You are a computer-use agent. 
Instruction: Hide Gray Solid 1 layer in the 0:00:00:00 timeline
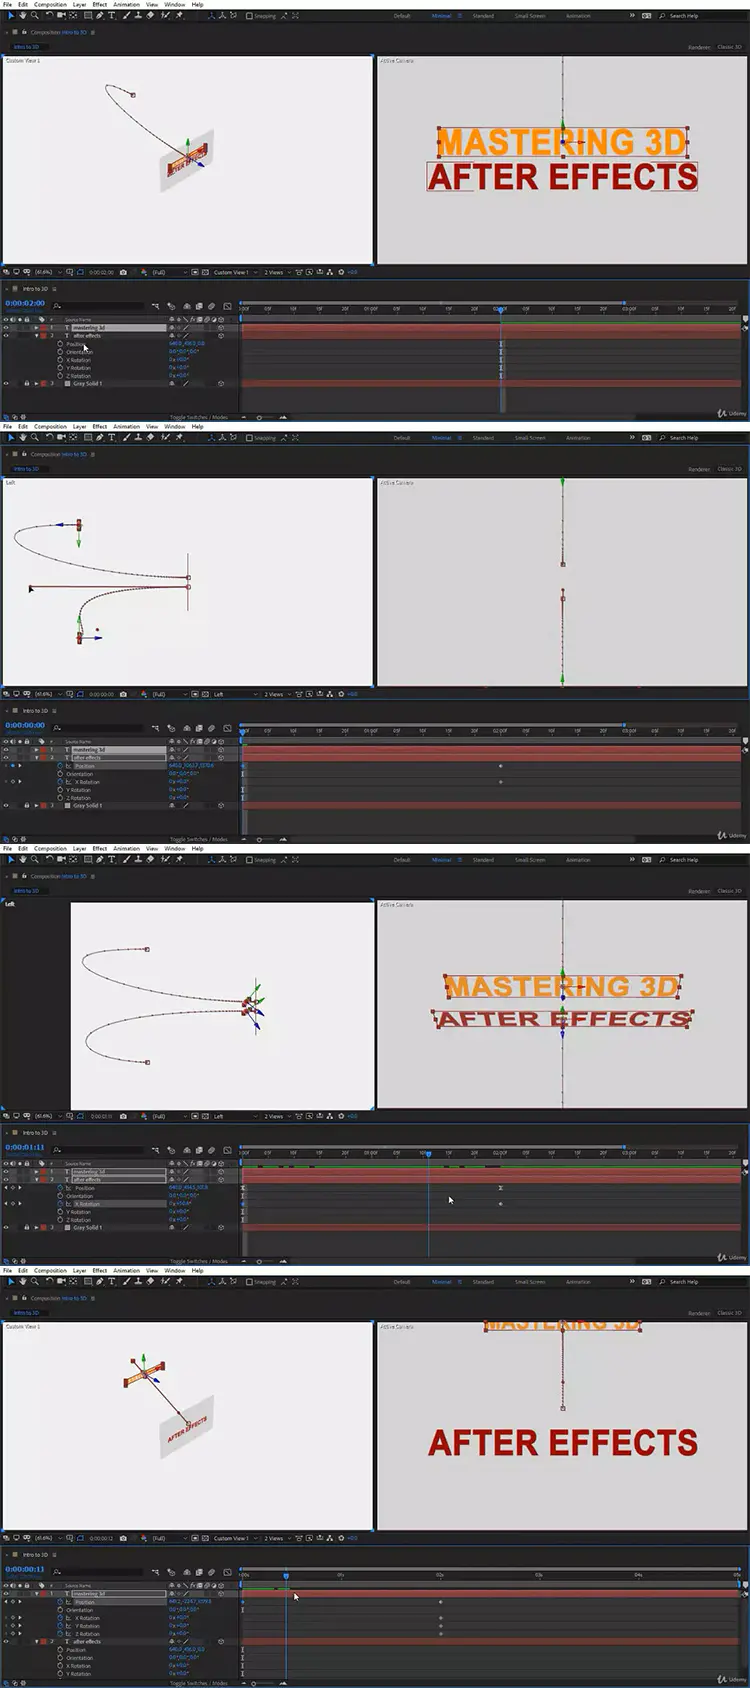6,805
